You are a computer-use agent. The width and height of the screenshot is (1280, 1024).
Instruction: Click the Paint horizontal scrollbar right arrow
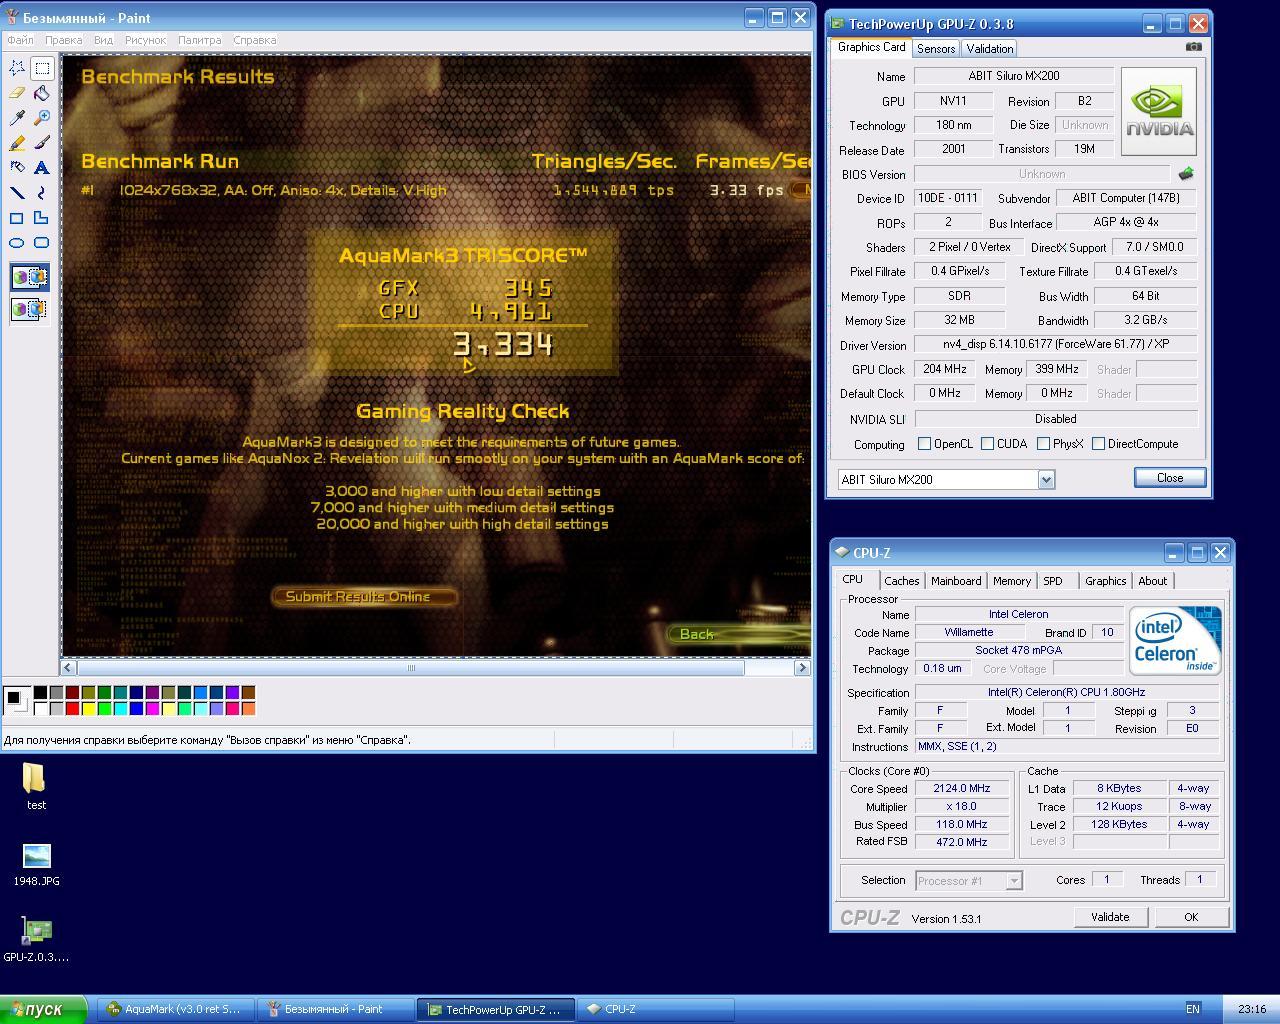point(802,668)
